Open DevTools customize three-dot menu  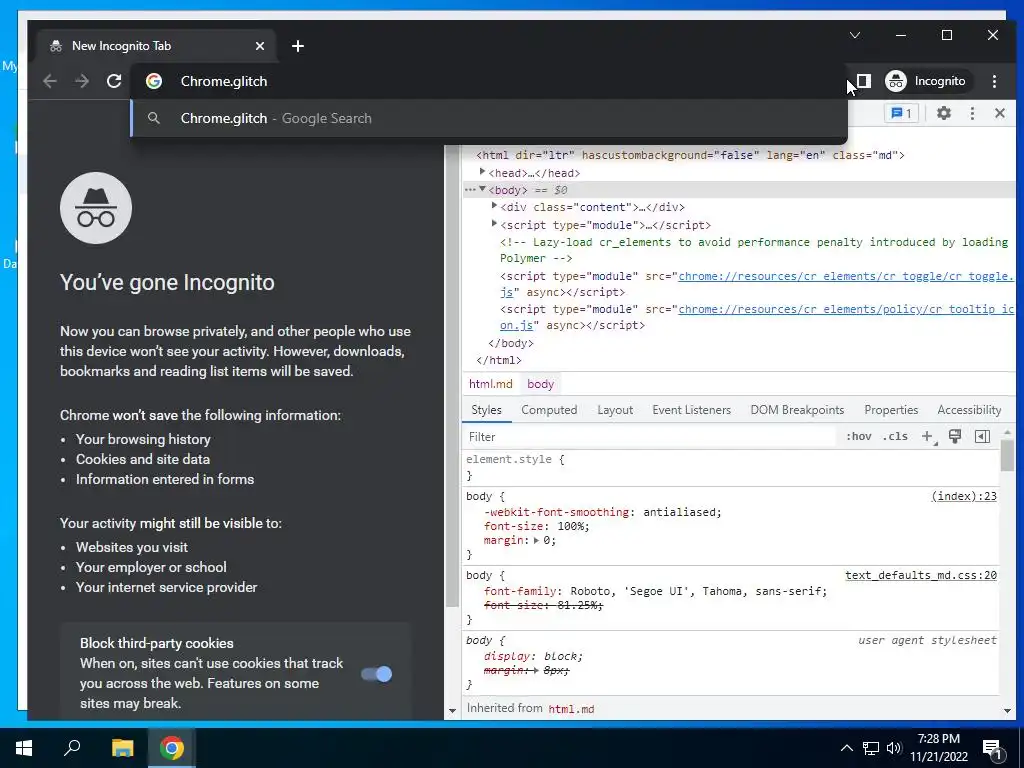972,113
